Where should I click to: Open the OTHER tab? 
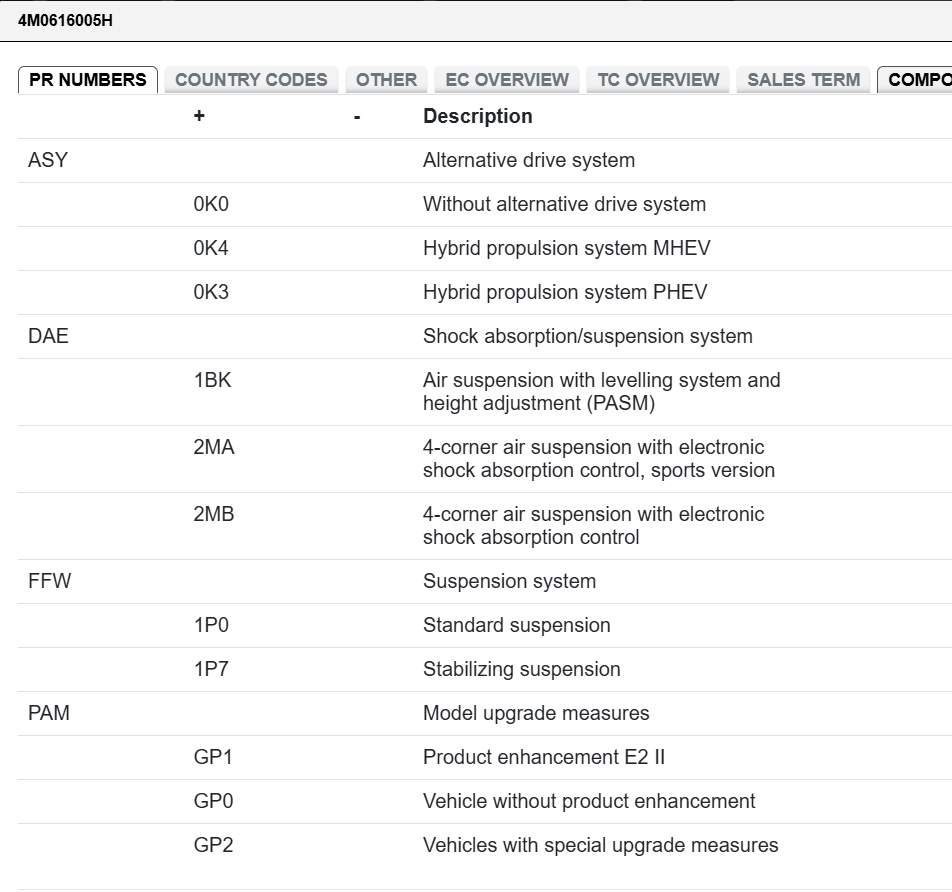386,80
